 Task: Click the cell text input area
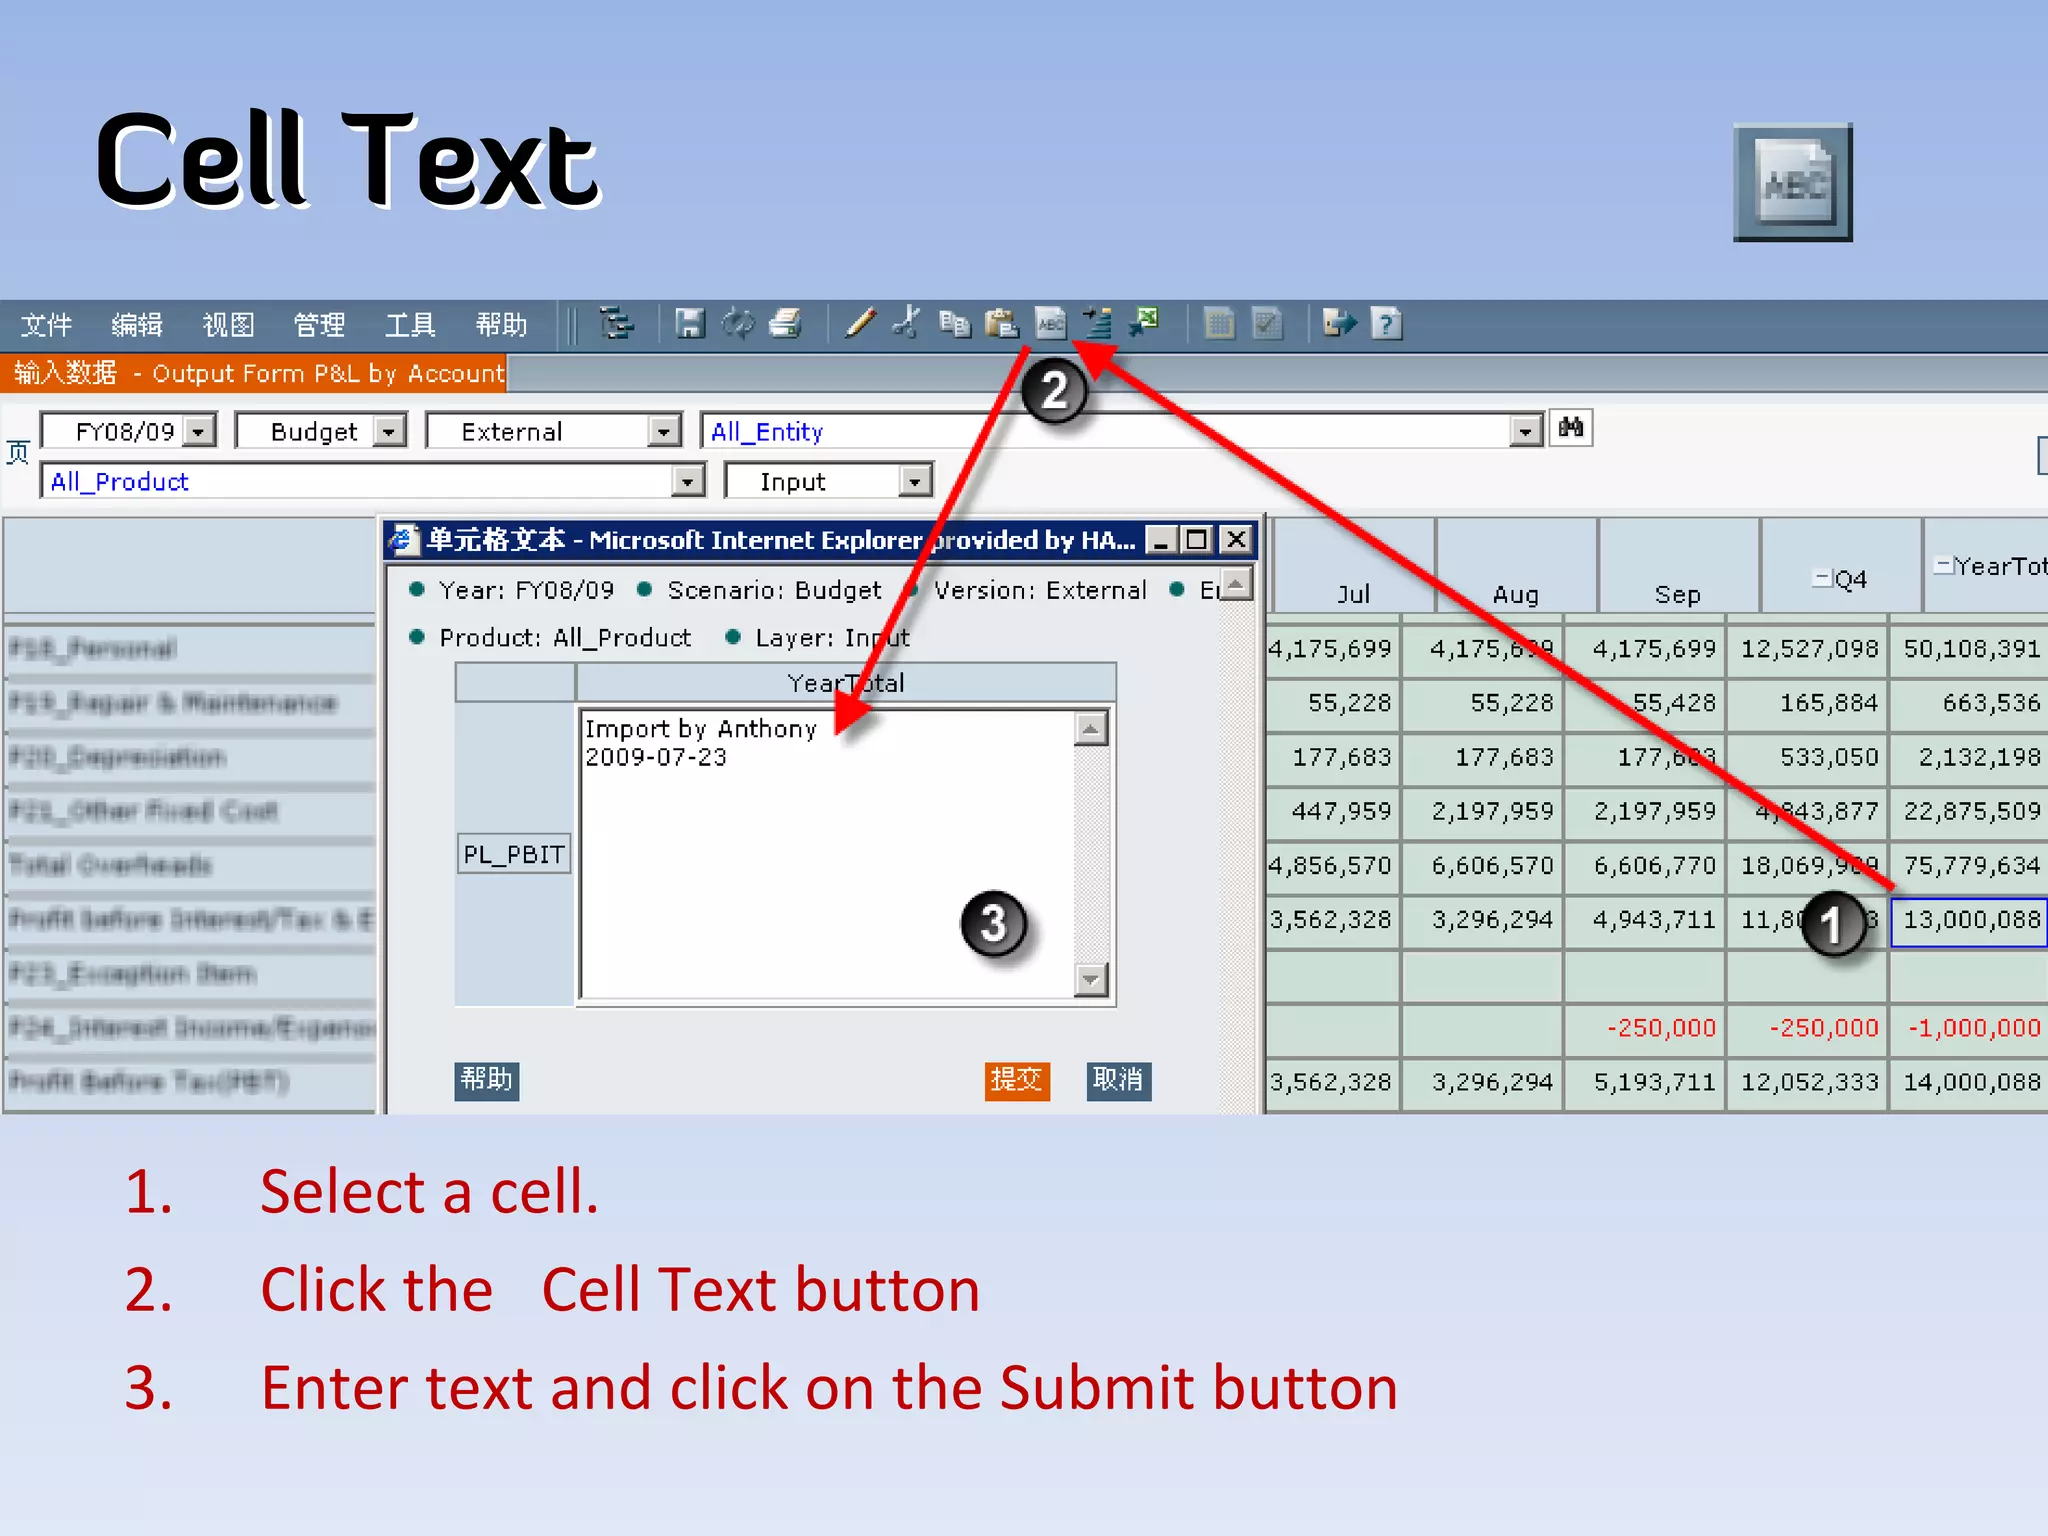coord(828,854)
